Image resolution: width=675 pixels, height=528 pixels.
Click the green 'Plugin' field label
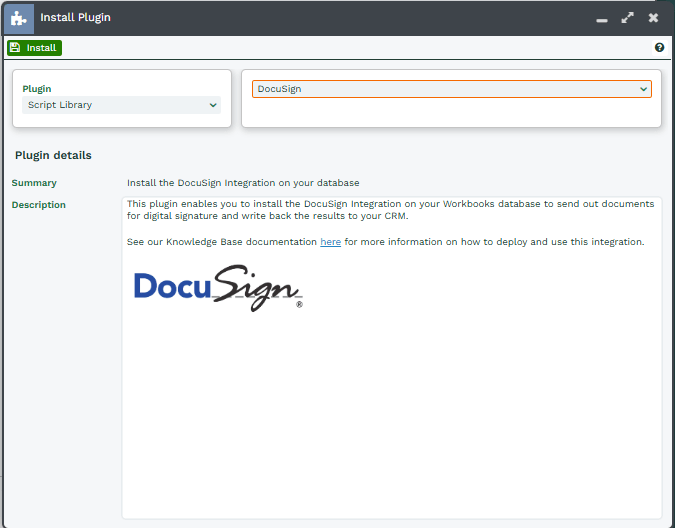pos(37,89)
